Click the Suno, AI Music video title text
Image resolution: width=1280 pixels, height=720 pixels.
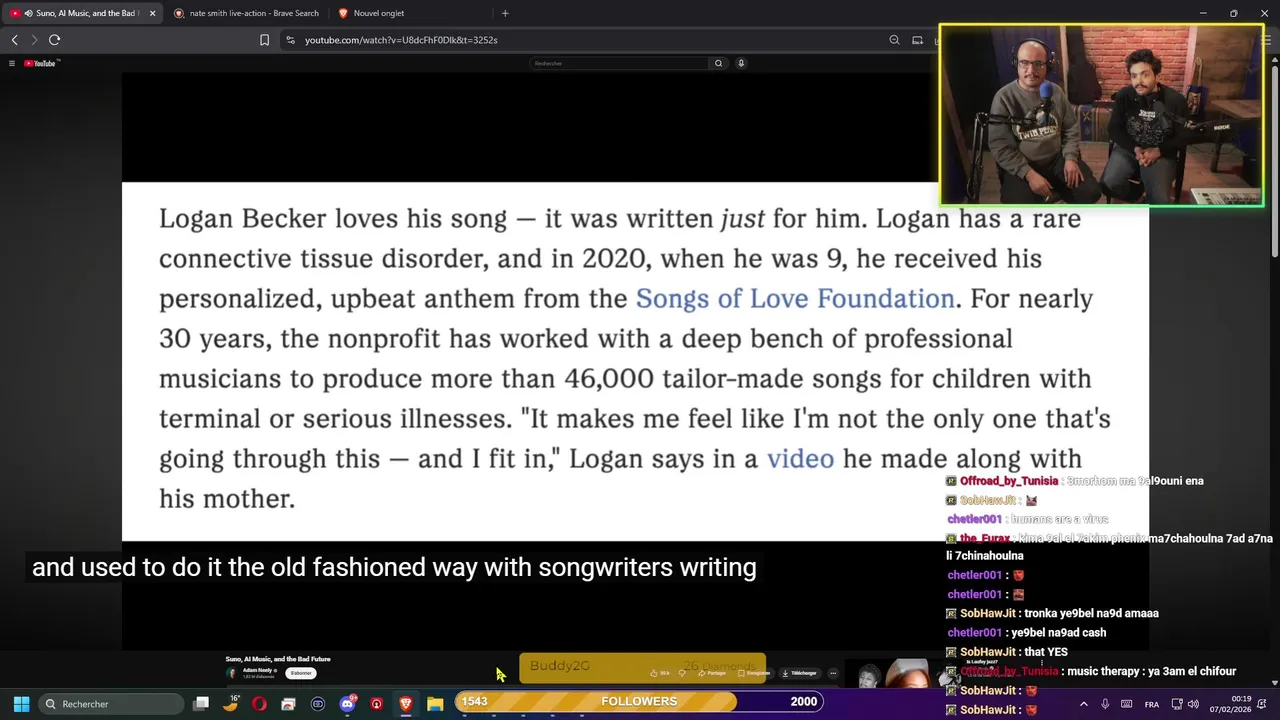[x=278, y=659]
